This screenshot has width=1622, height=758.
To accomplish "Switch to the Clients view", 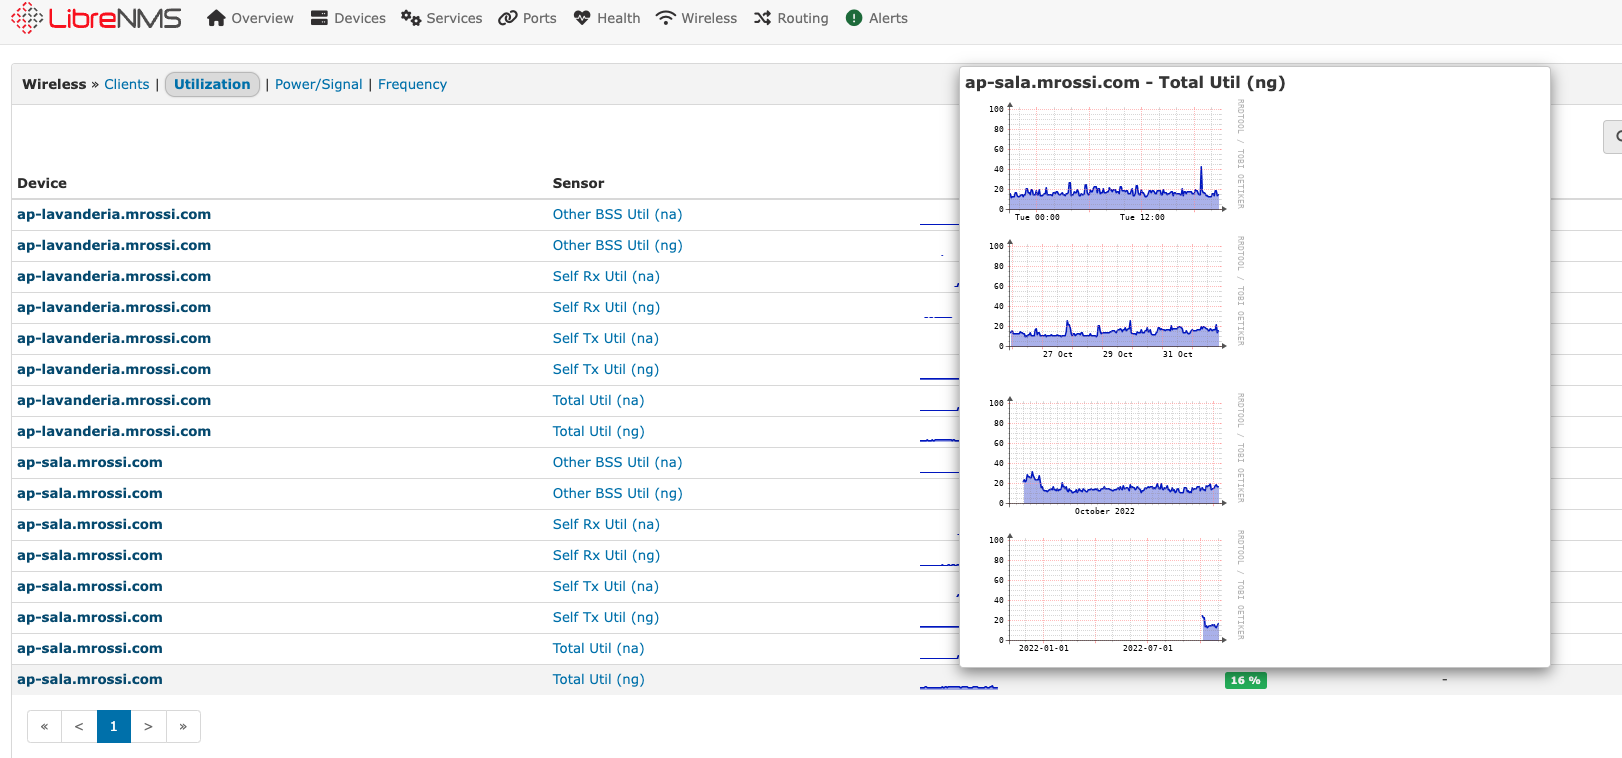I will (126, 85).
